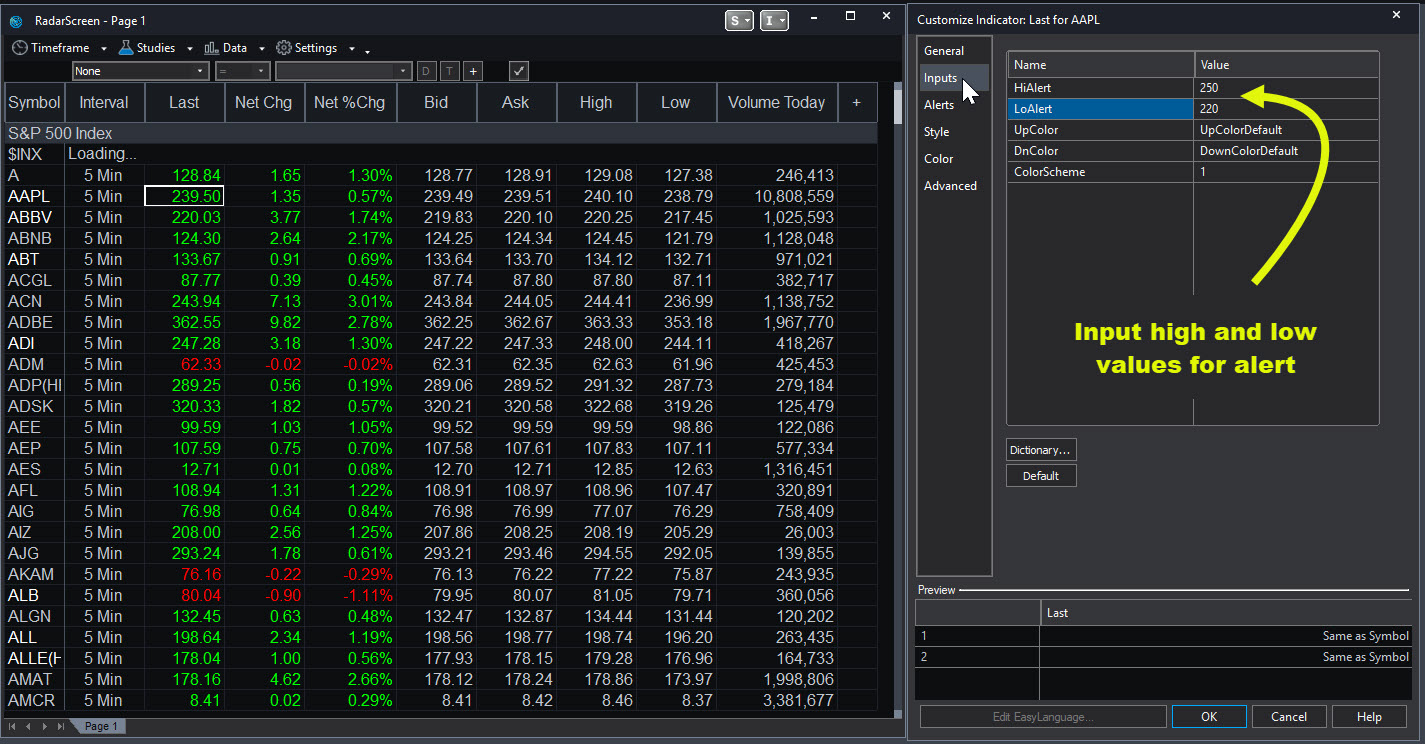Open the Style section in sidebar
This screenshot has height=744, width=1425.
tap(937, 132)
